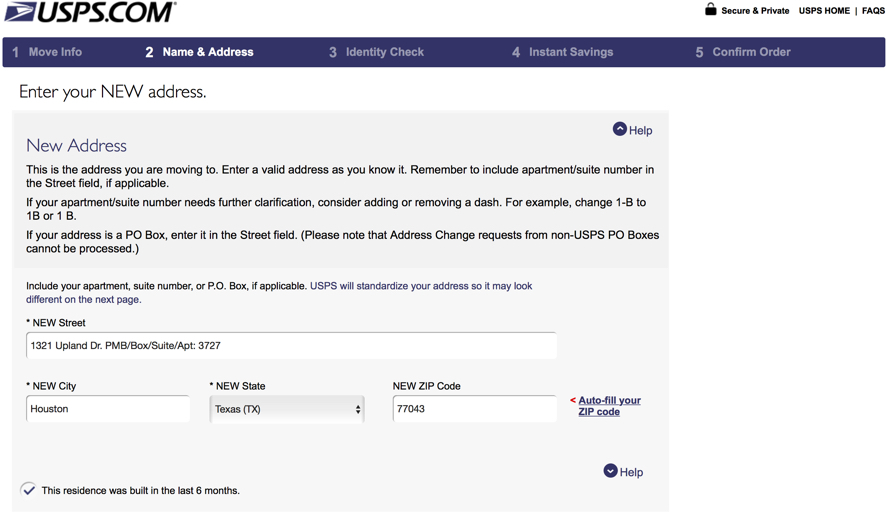Click the NEW ZIP Code field
Screen dimensions: 887x517
pos(475,409)
